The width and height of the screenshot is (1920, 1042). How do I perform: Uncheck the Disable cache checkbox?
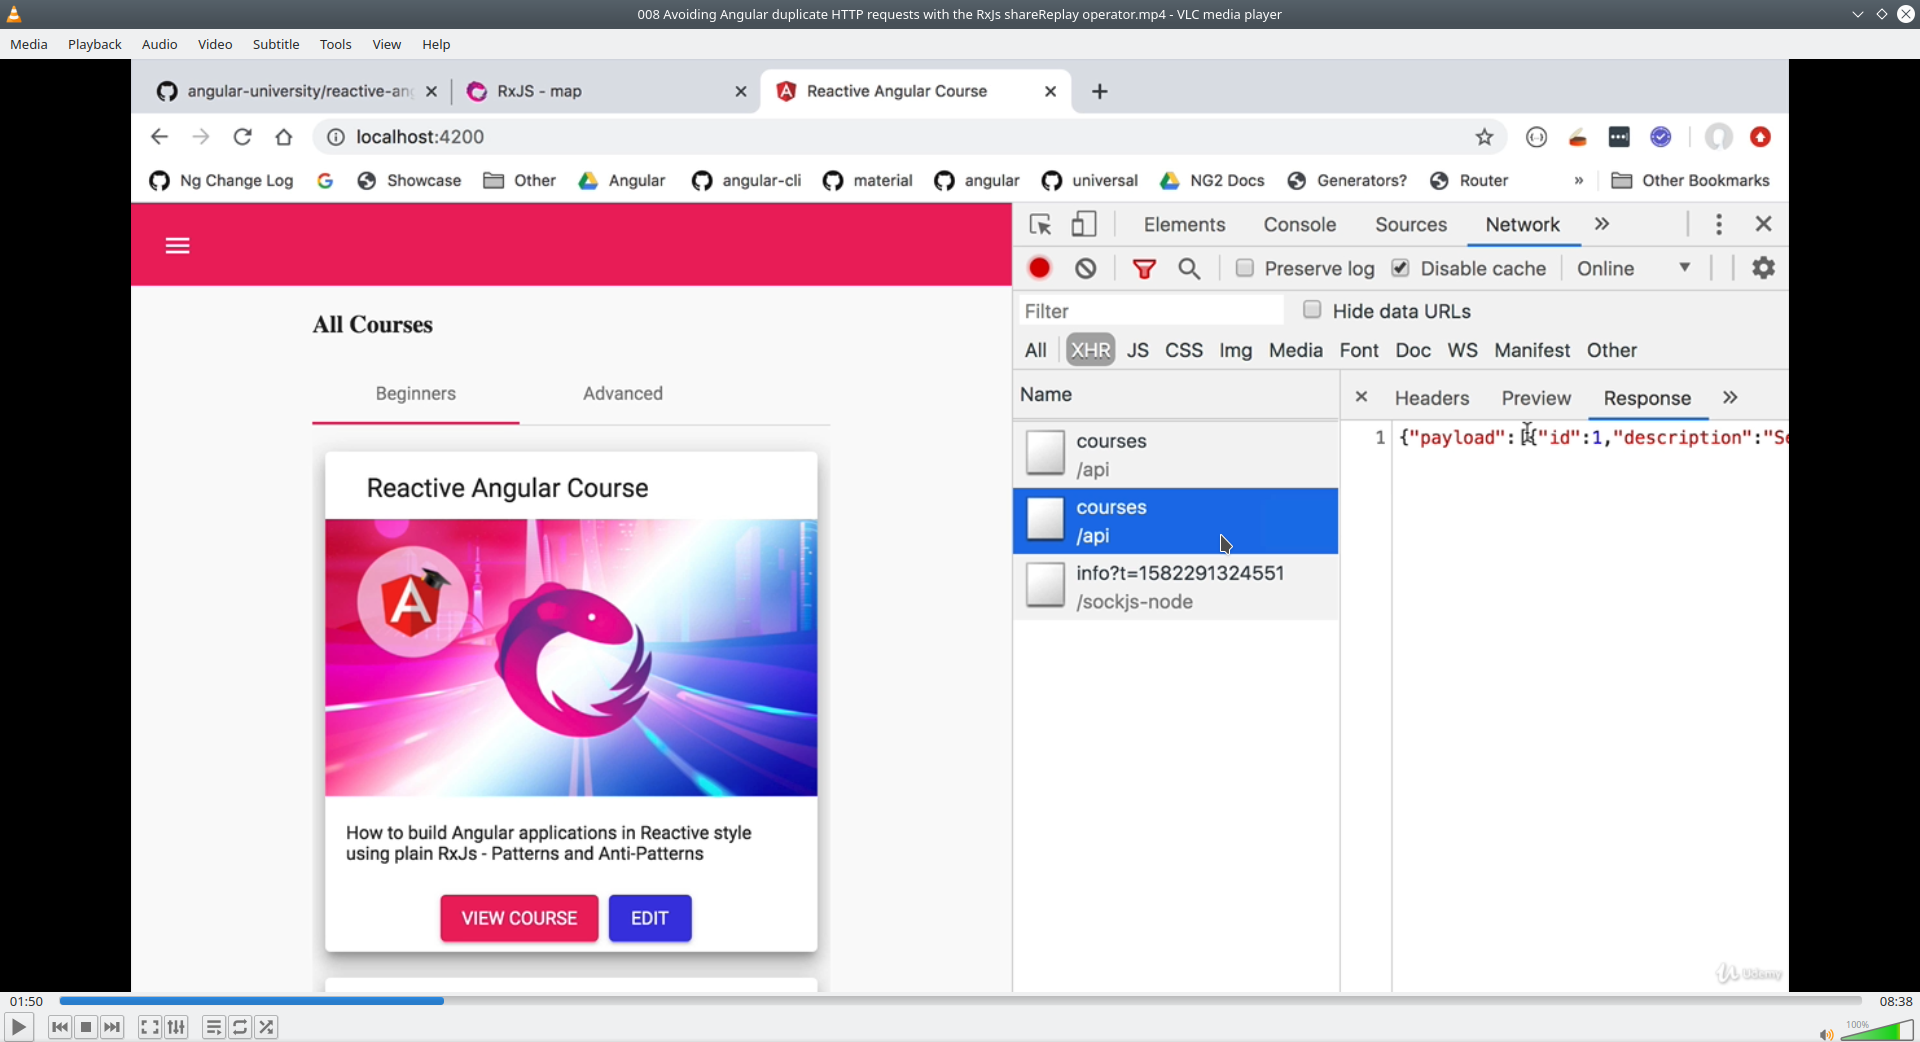[1400, 268]
